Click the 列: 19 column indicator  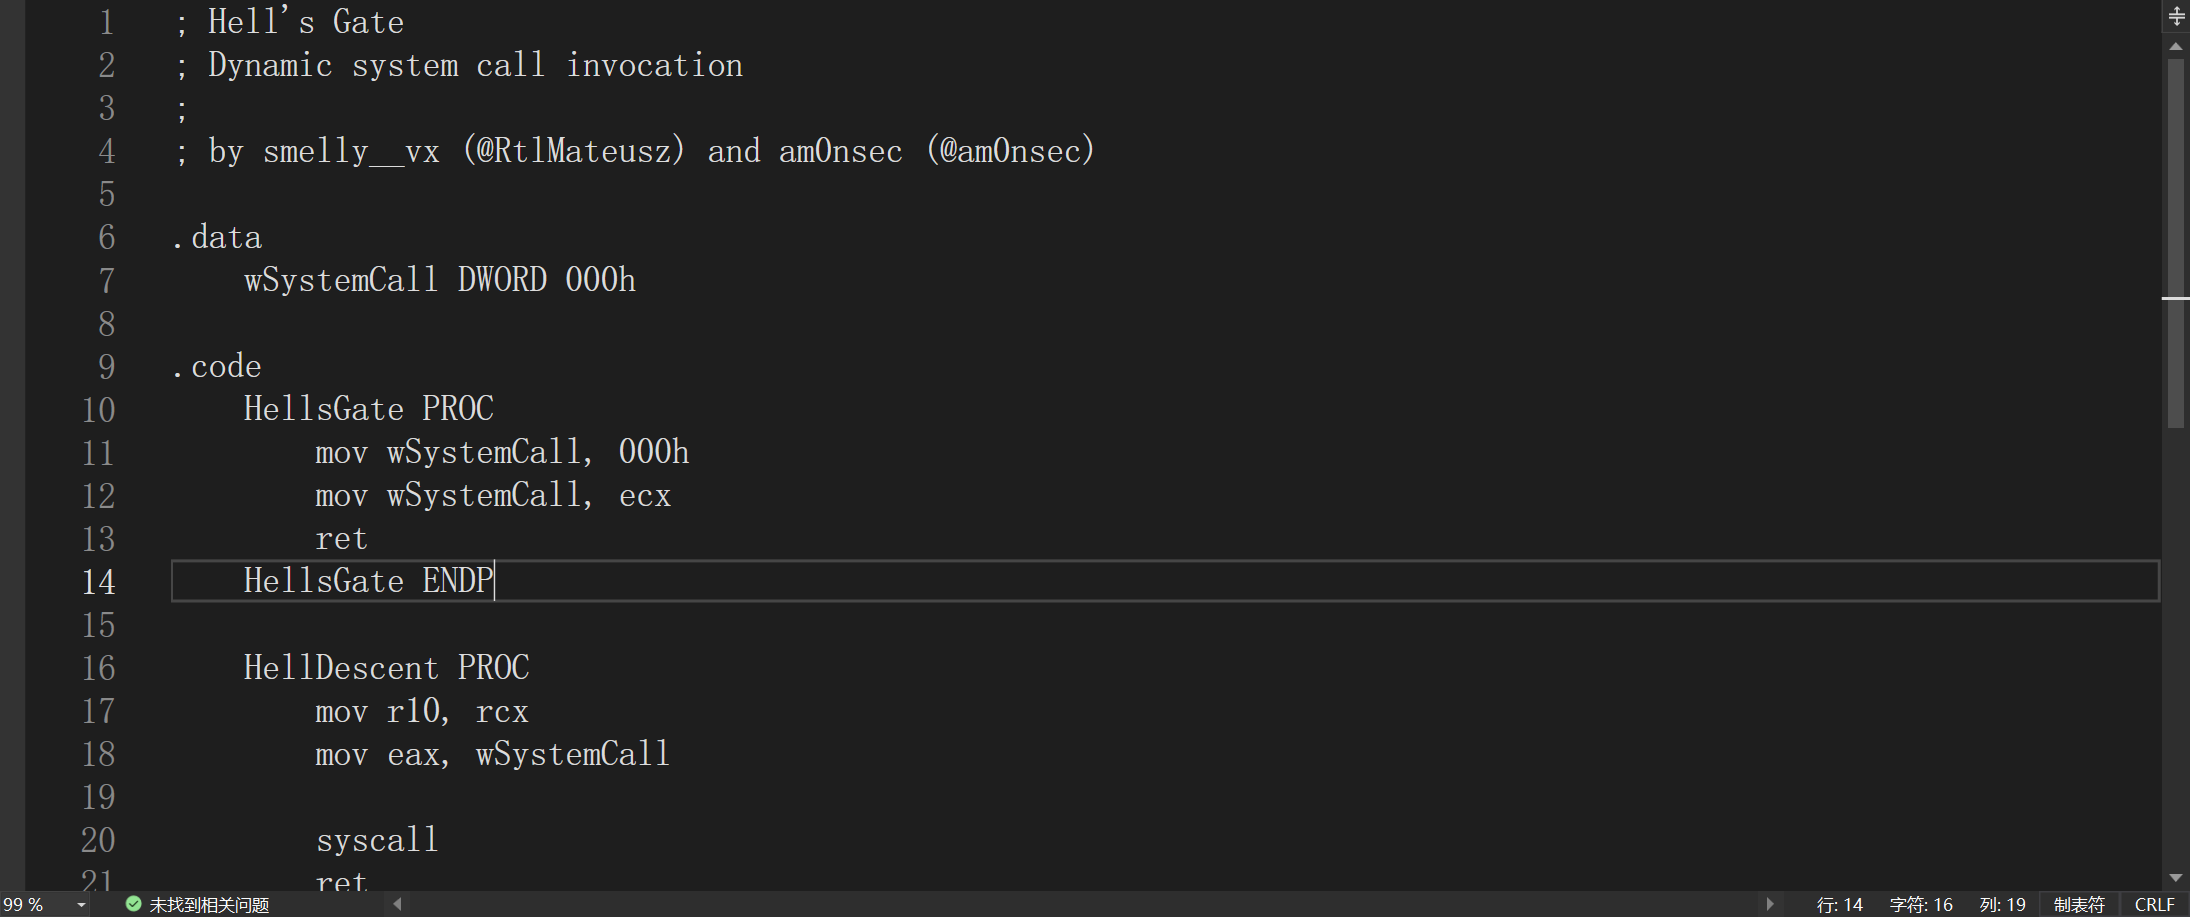click(x=2002, y=905)
